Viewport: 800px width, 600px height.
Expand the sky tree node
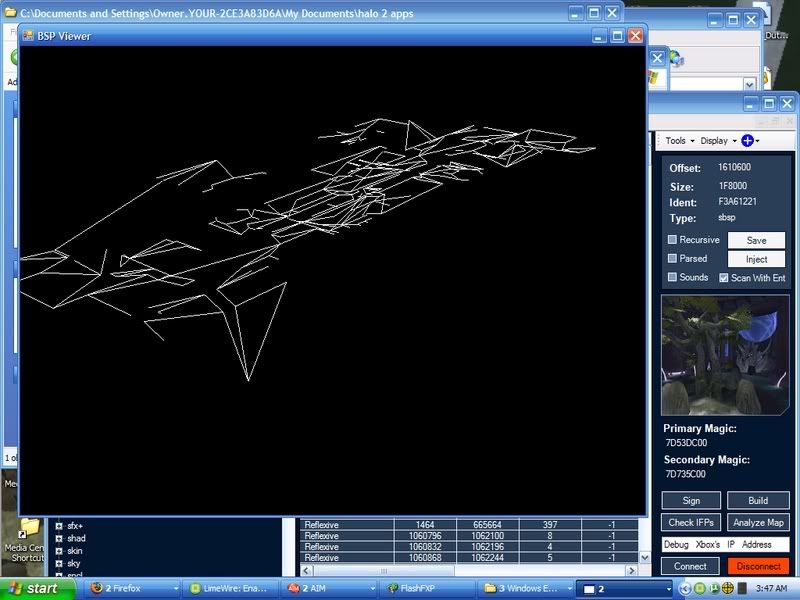click(59, 564)
